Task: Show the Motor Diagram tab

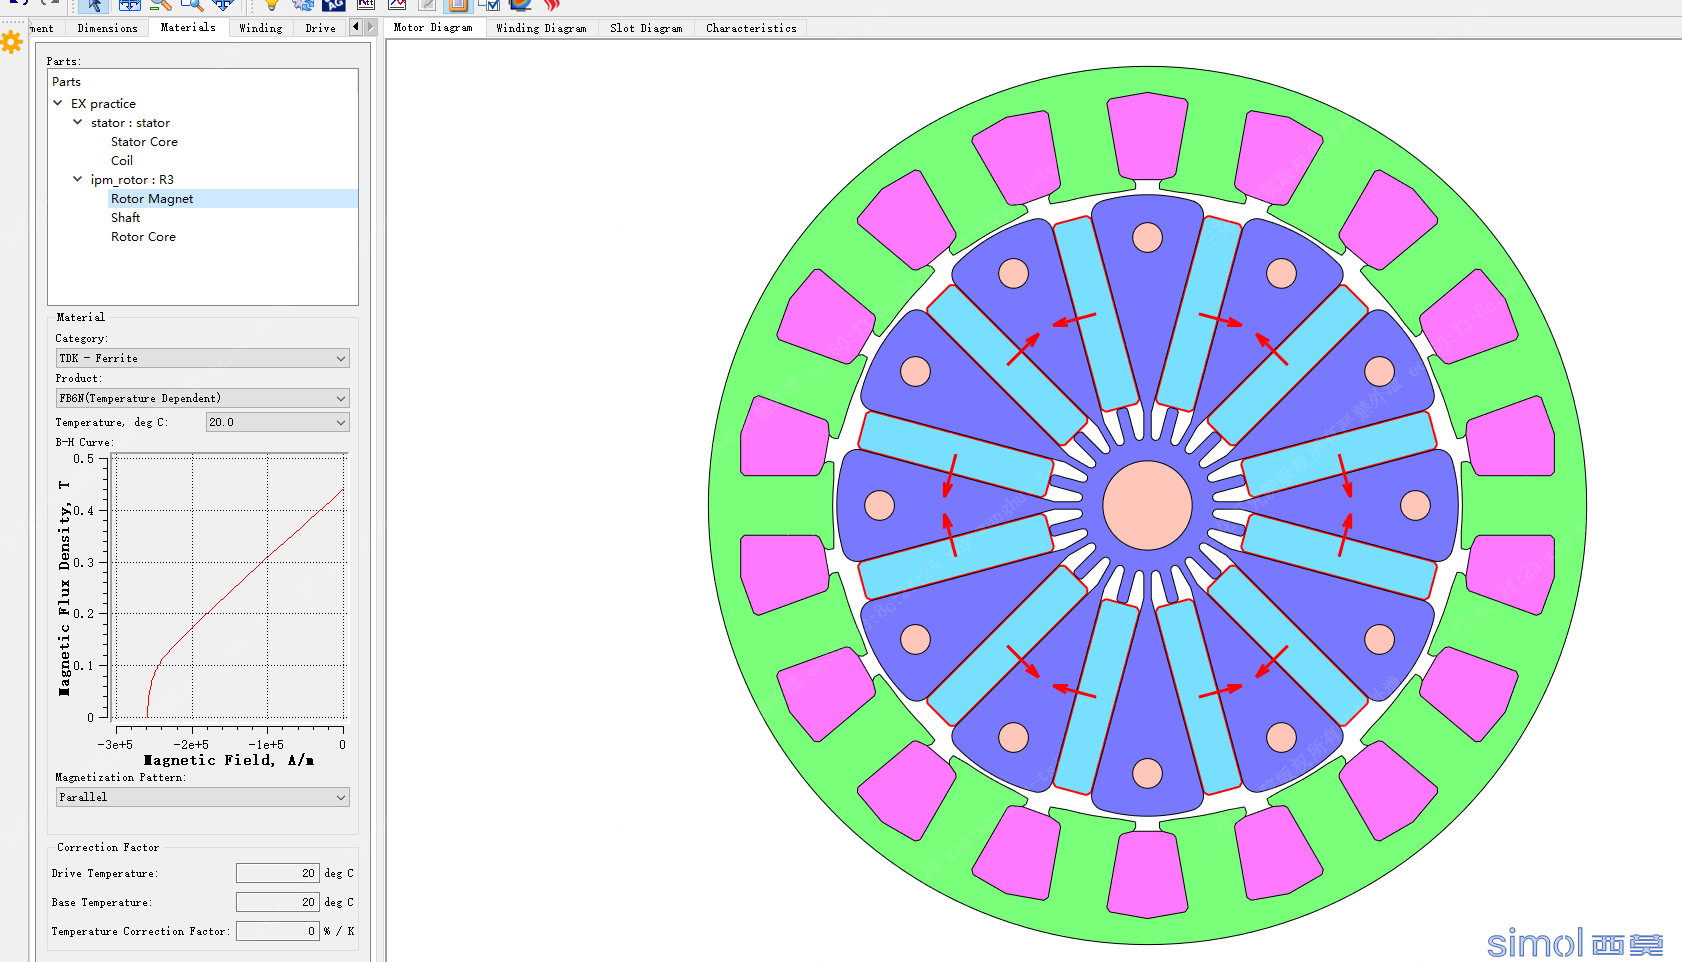Action: [x=433, y=28]
